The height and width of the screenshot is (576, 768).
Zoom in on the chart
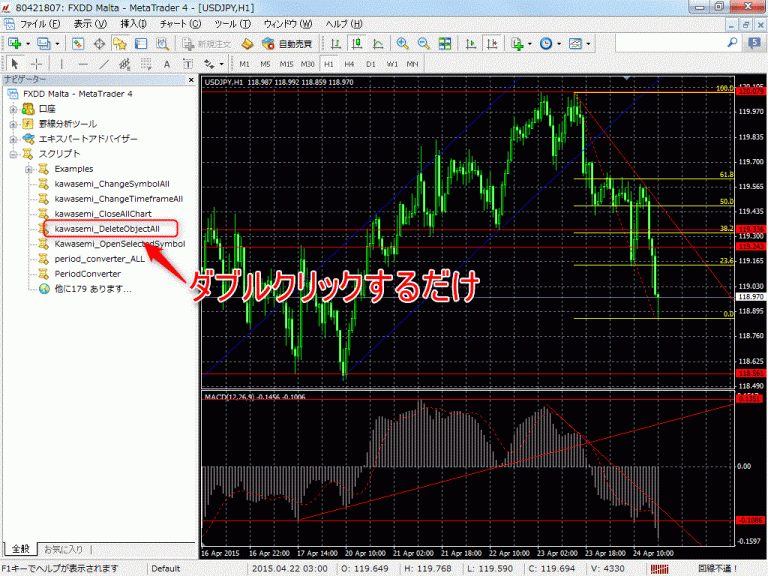click(x=403, y=44)
